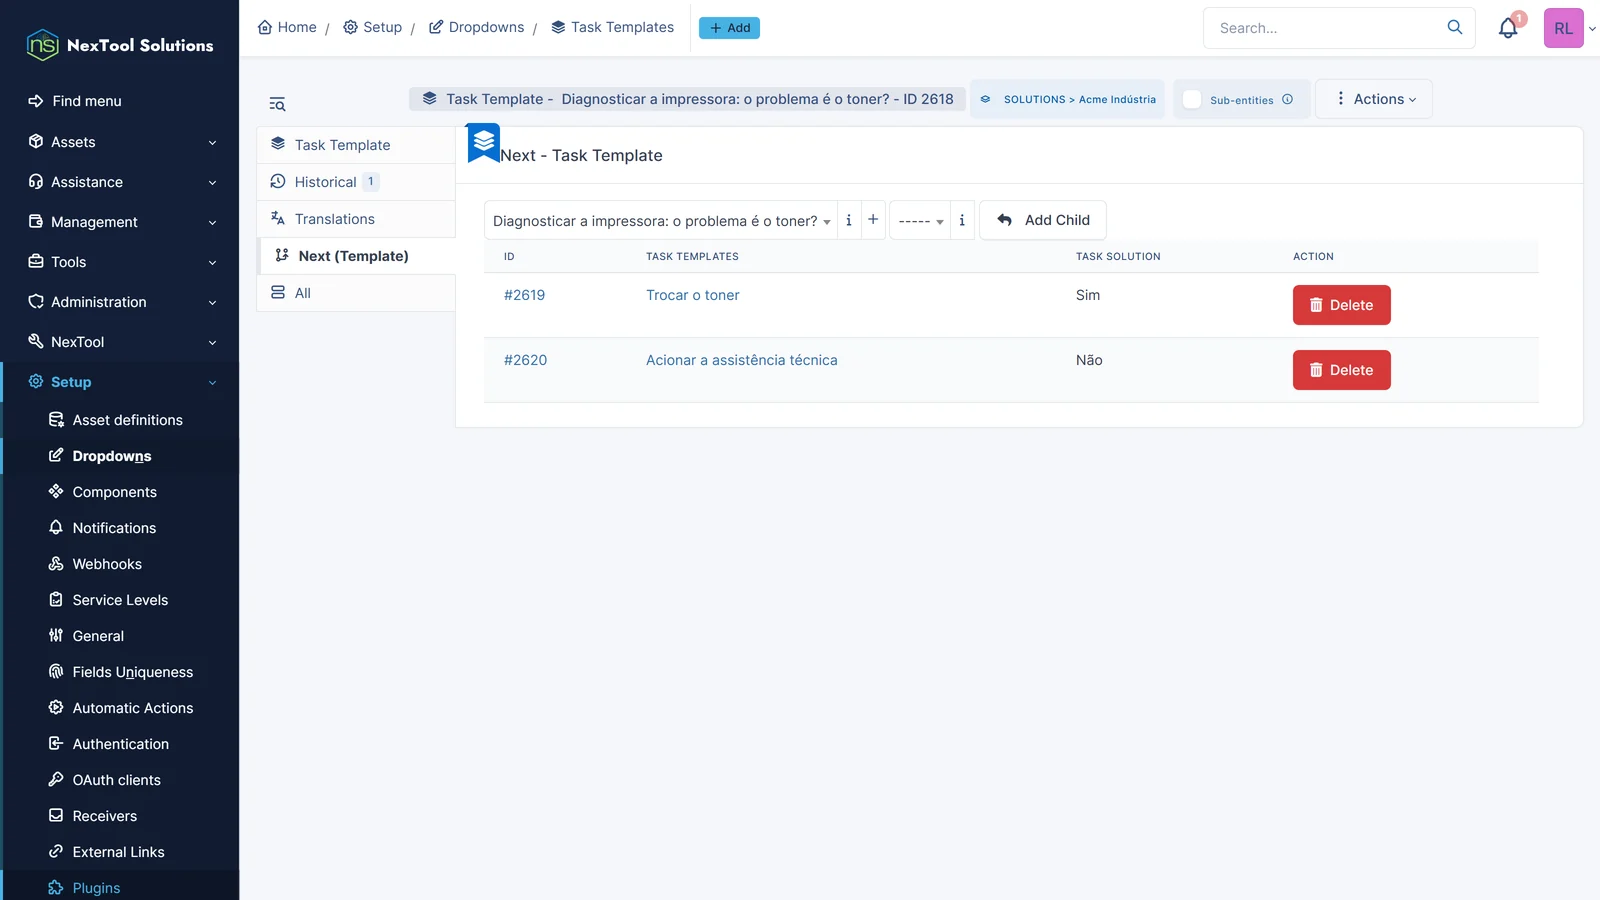The image size is (1600, 900).
Task: Open Webhooks in Setup menu
Action: [x=107, y=564]
